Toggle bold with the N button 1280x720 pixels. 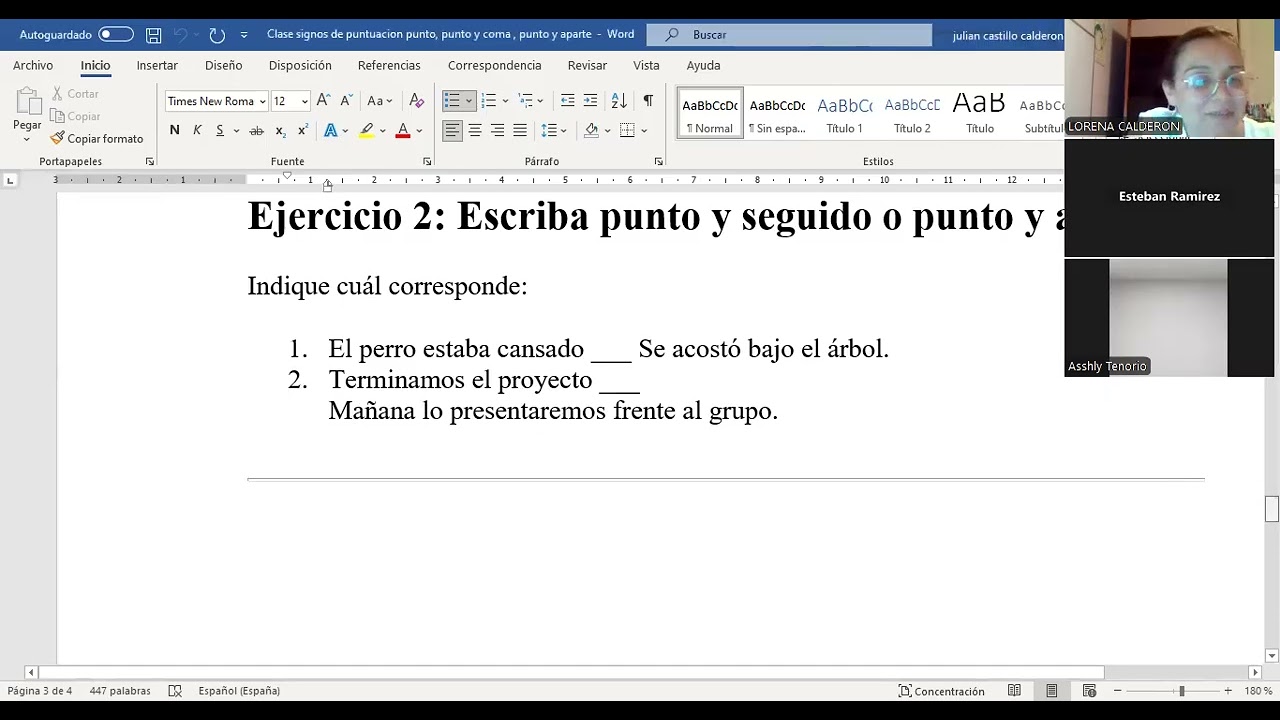pyautogui.click(x=175, y=131)
